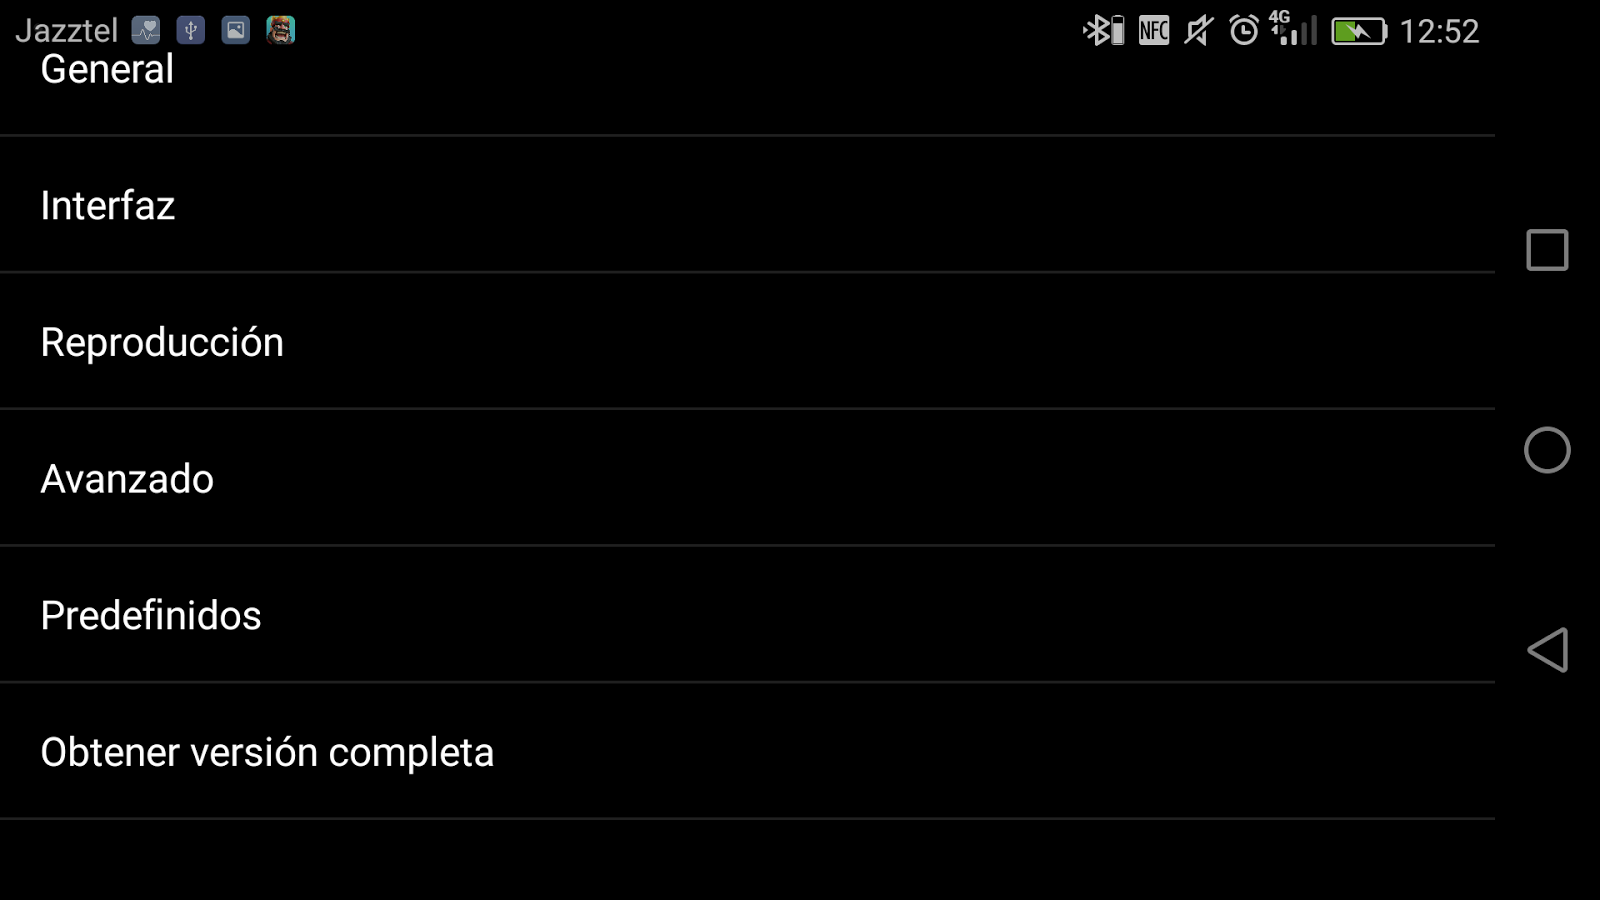The width and height of the screenshot is (1600, 900).
Task: Tap the Clash Royale game notification icon
Action: coord(281,30)
